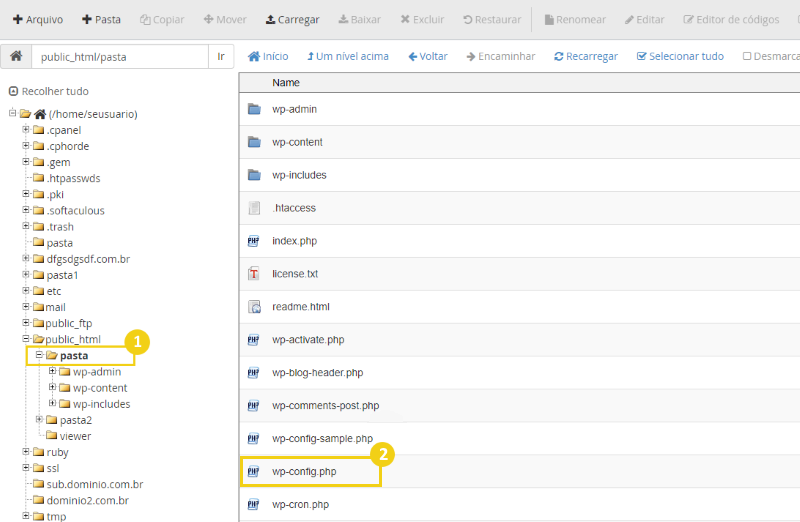This screenshot has width=800, height=522.
Task: Expand wp-content node in tree
Action: point(52,387)
